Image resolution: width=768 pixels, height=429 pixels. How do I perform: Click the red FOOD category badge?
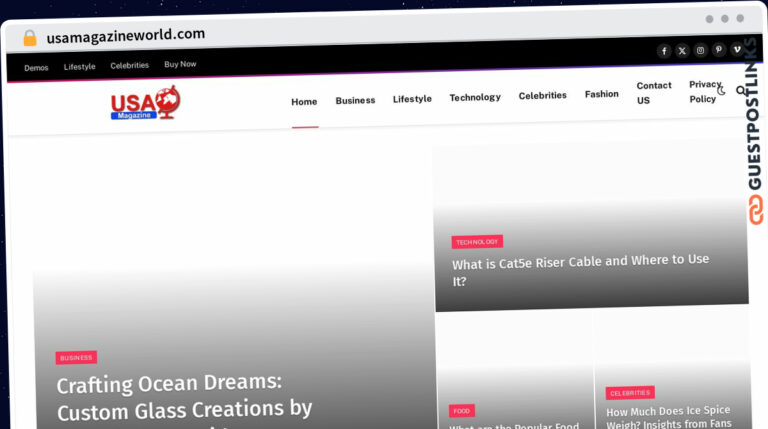(461, 411)
